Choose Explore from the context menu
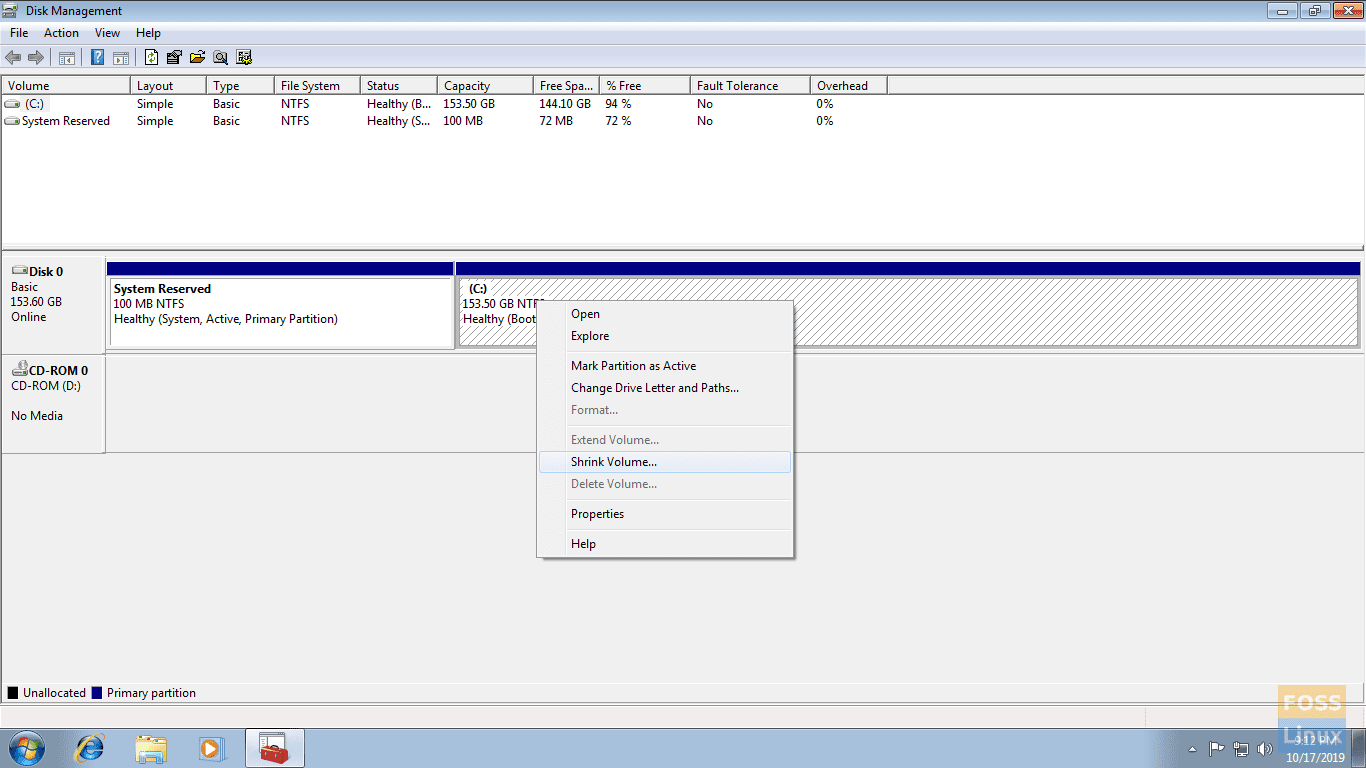The image size is (1366, 768). 665,336
